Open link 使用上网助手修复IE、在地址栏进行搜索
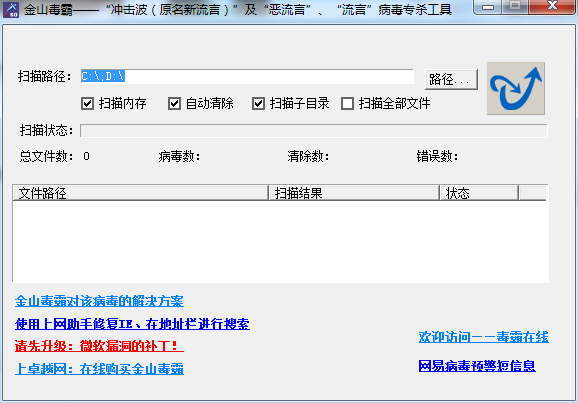 (x=132, y=324)
